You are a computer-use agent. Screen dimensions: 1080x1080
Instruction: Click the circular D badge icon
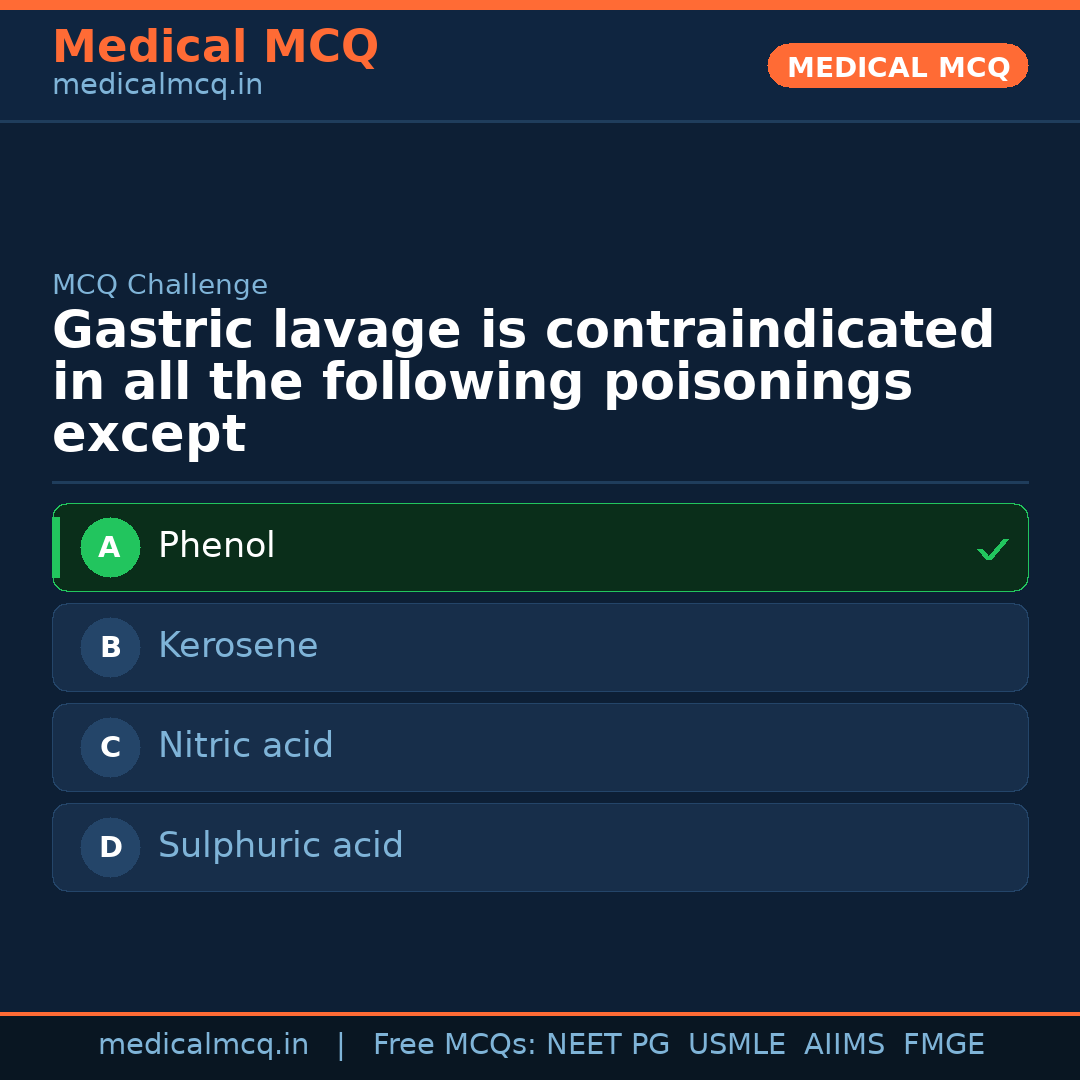click(x=110, y=847)
